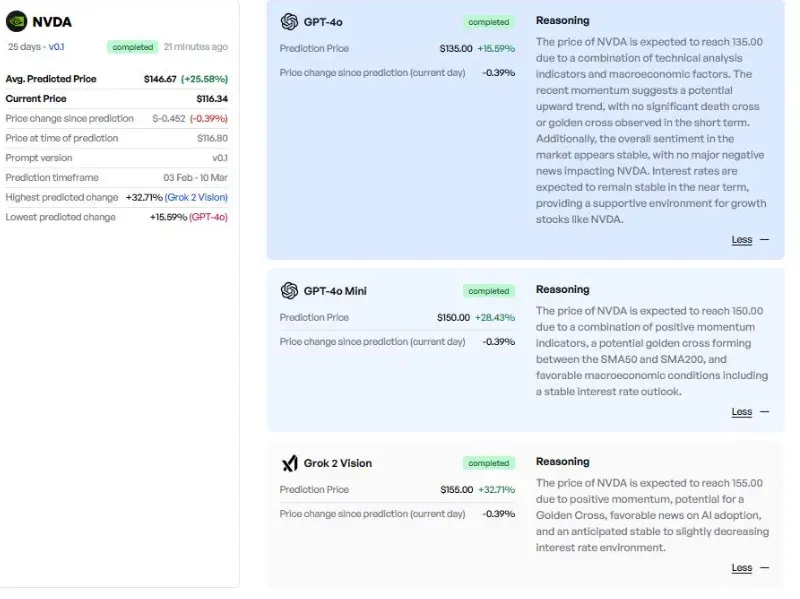Viewport: 800px width, 599px height.
Task: Open the Grok 2 Vision highest prediction link
Action: tap(196, 197)
